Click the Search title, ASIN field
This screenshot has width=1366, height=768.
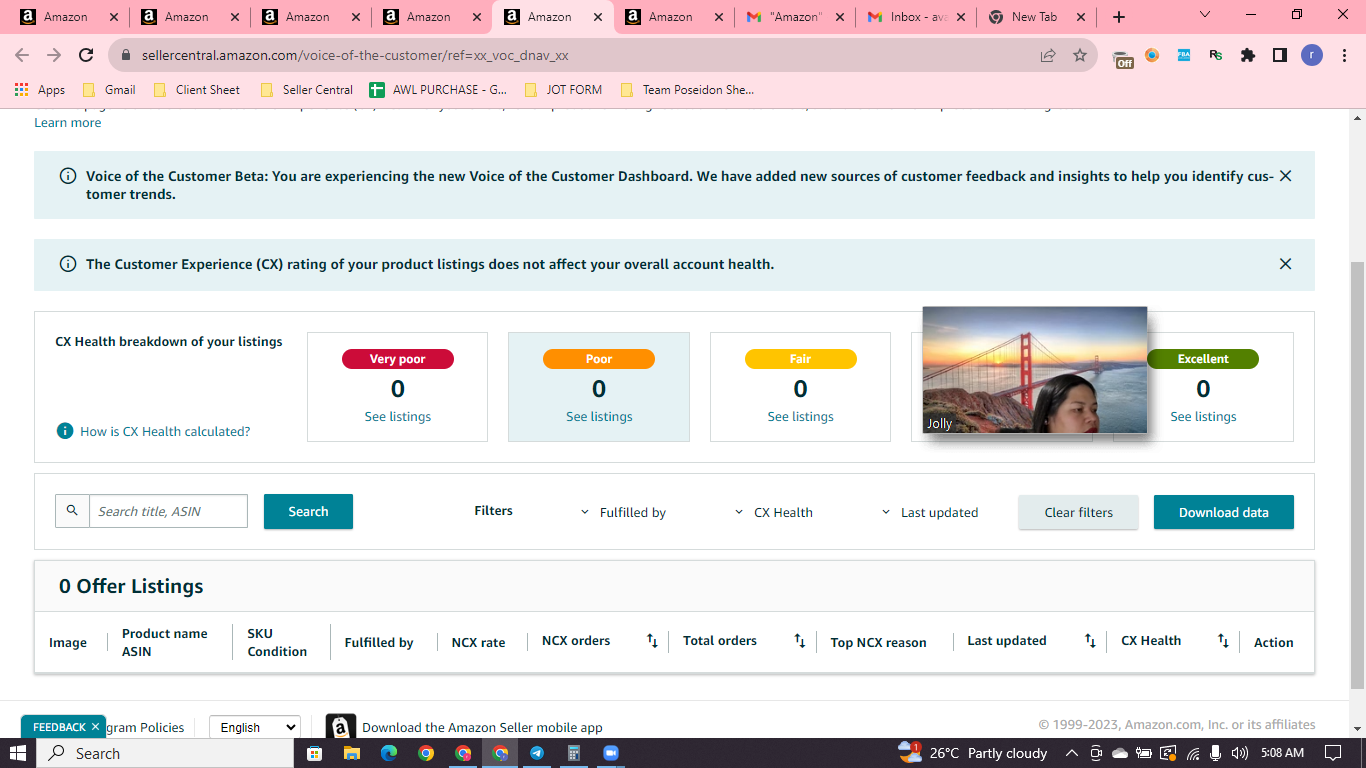pos(168,511)
